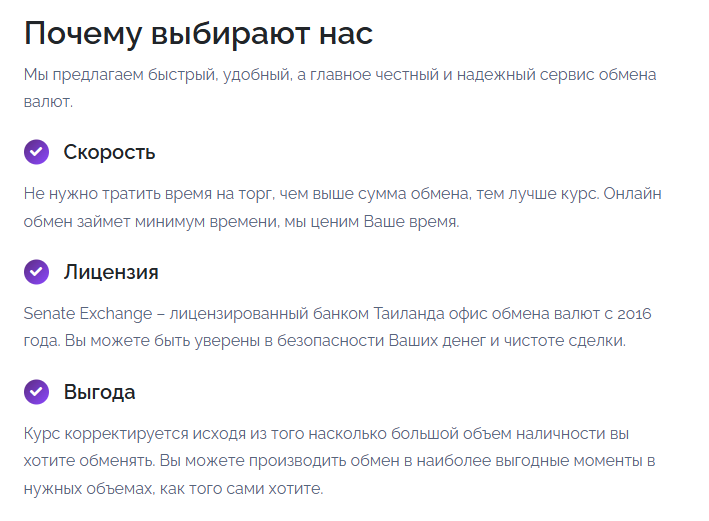Click the word Онлайн in the speed paragraph
The width and height of the screenshot is (709, 521).
tap(633, 194)
